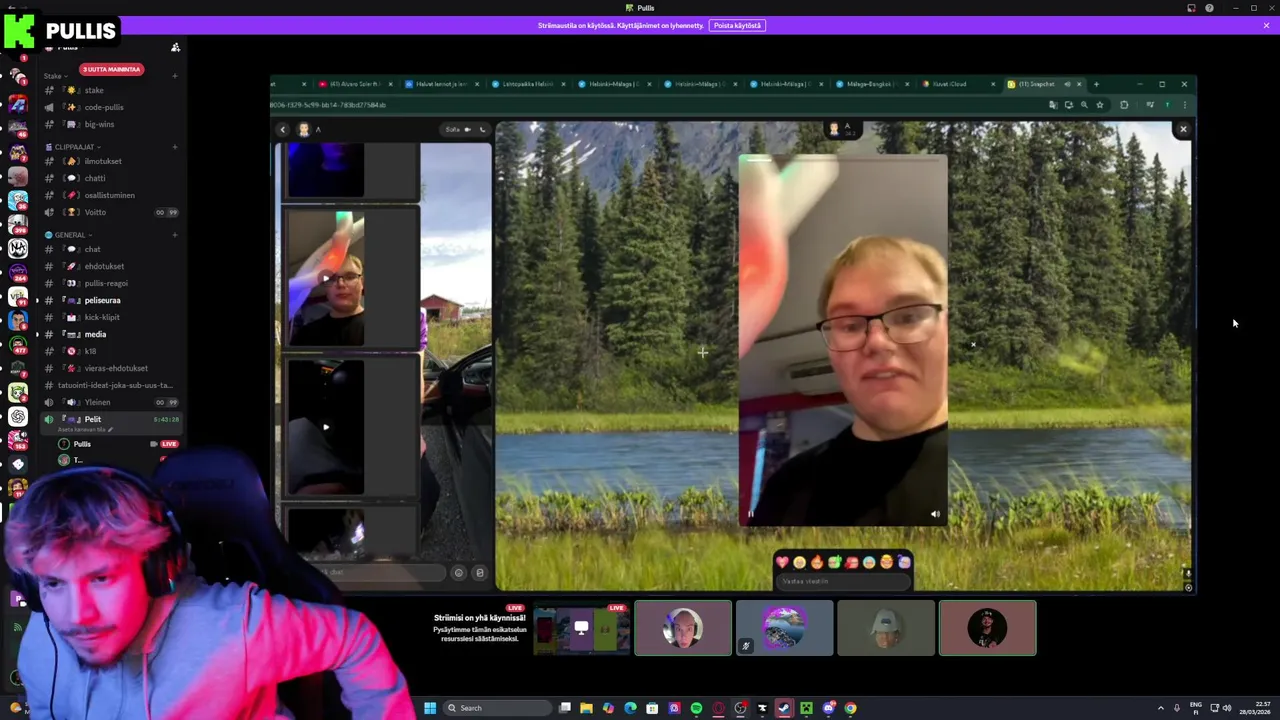This screenshot has width=1280, height=720.
Task: Open a new browser tab
Action: (1096, 84)
